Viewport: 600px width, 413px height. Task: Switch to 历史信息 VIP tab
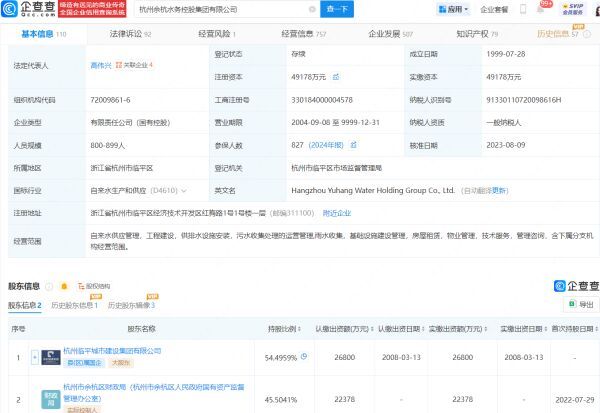coord(558,34)
